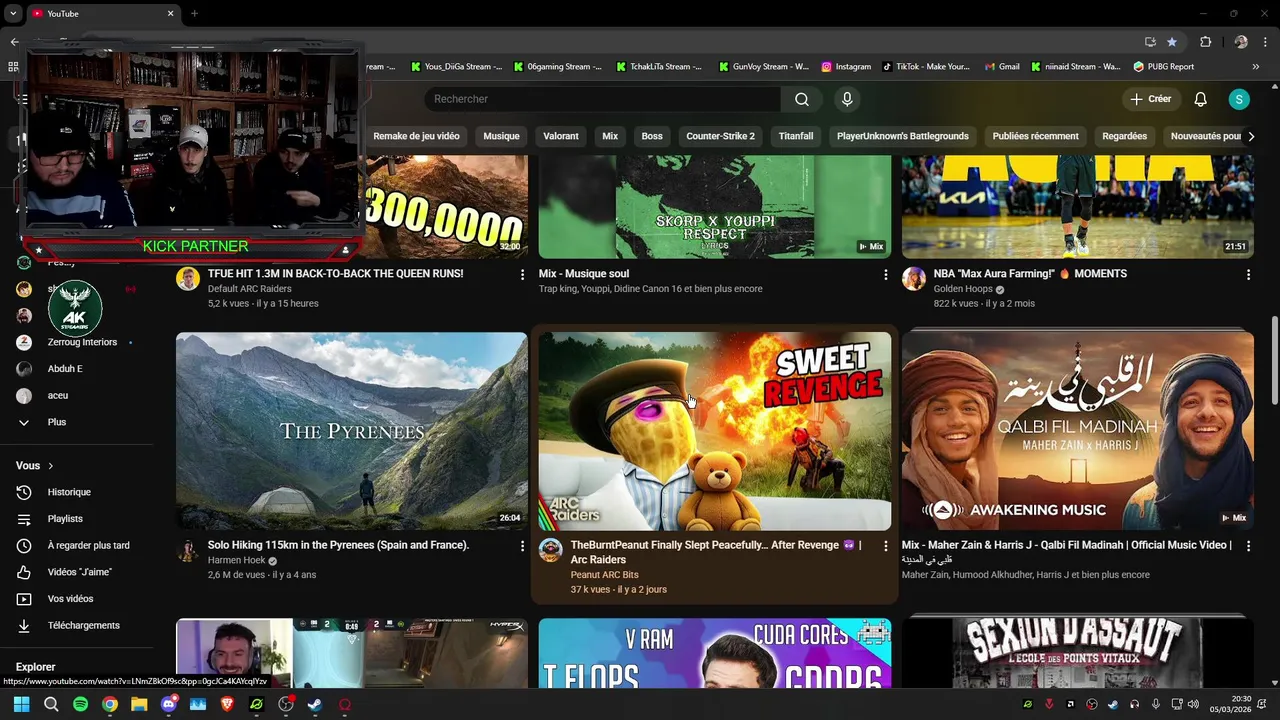The width and height of the screenshot is (1280, 720).
Task: Select the Counter-Strike 2 filter chip
Action: click(x=720, y=136)
